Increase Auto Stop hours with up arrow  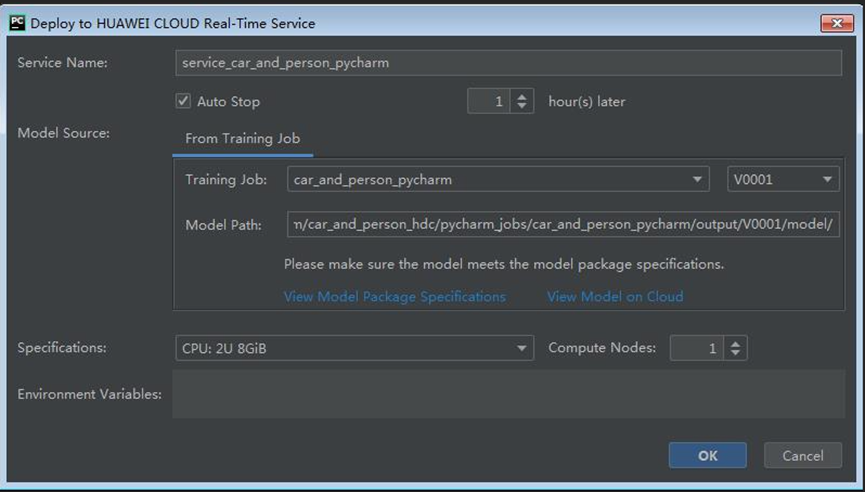pyautogui.click(x=523, y=96)
